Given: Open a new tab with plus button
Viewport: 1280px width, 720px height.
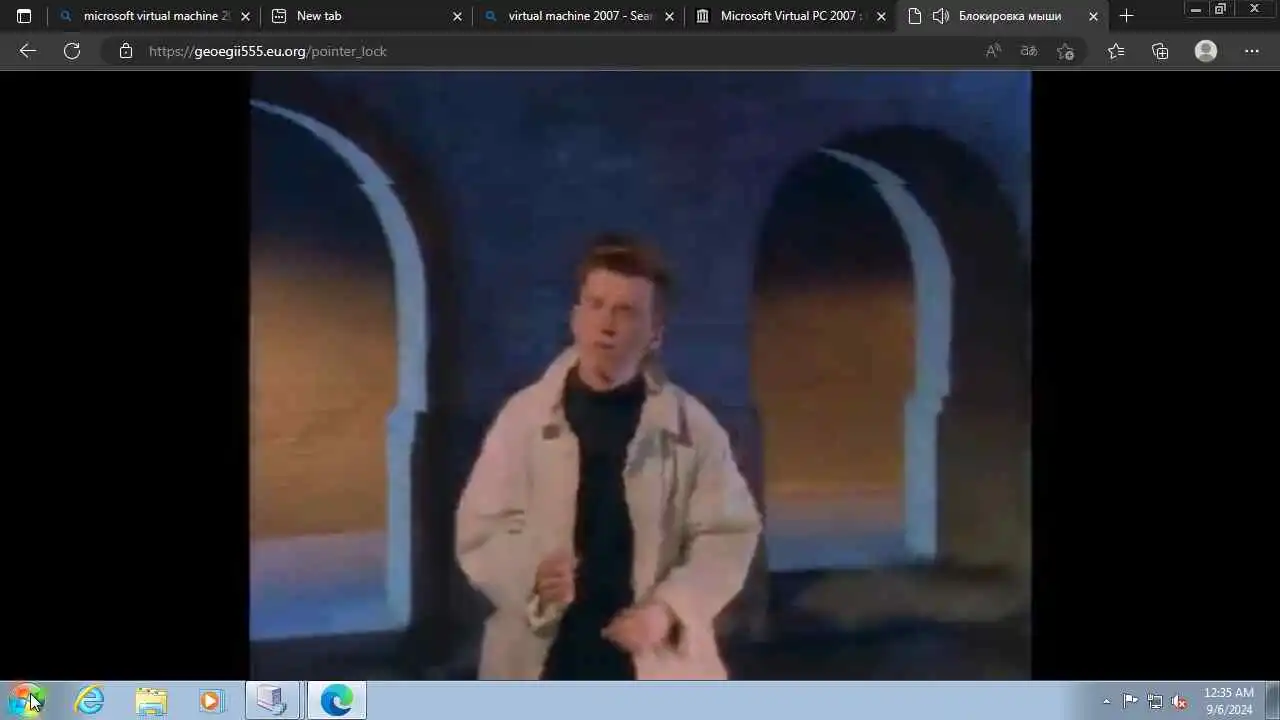Looking at the screenshot, I should (1127, 16).
